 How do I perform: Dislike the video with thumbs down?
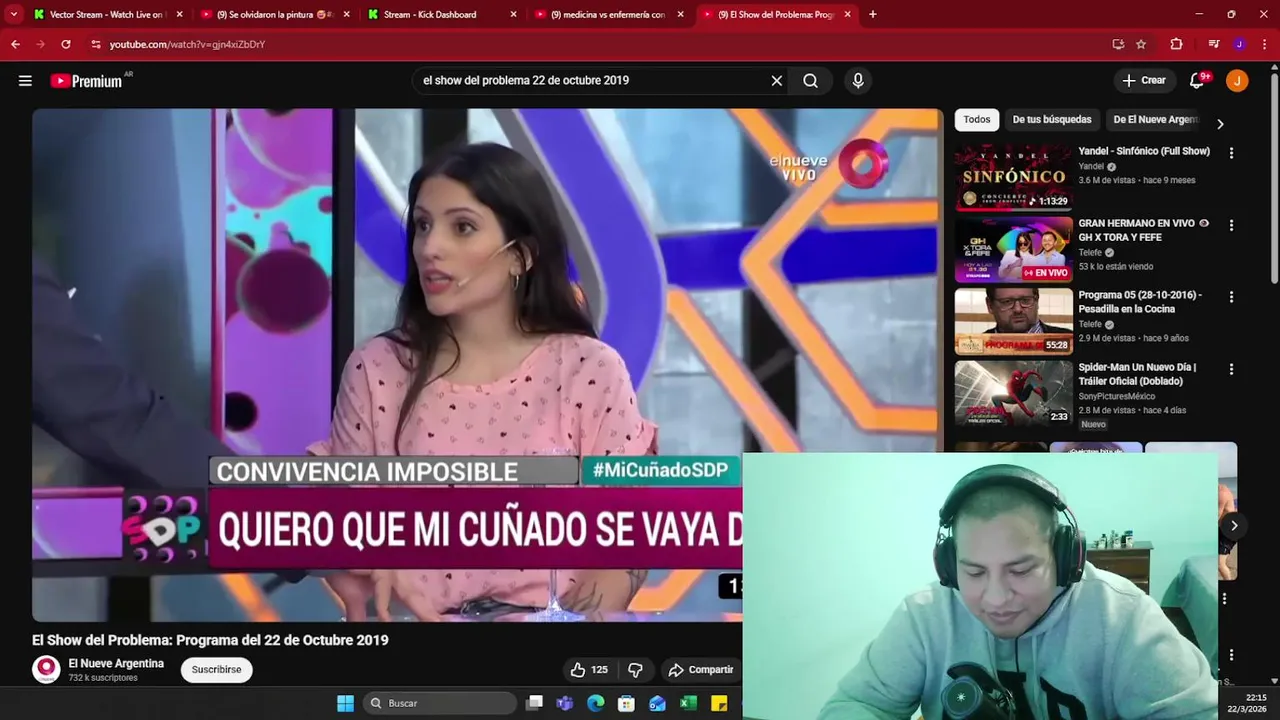click(635, 670)
